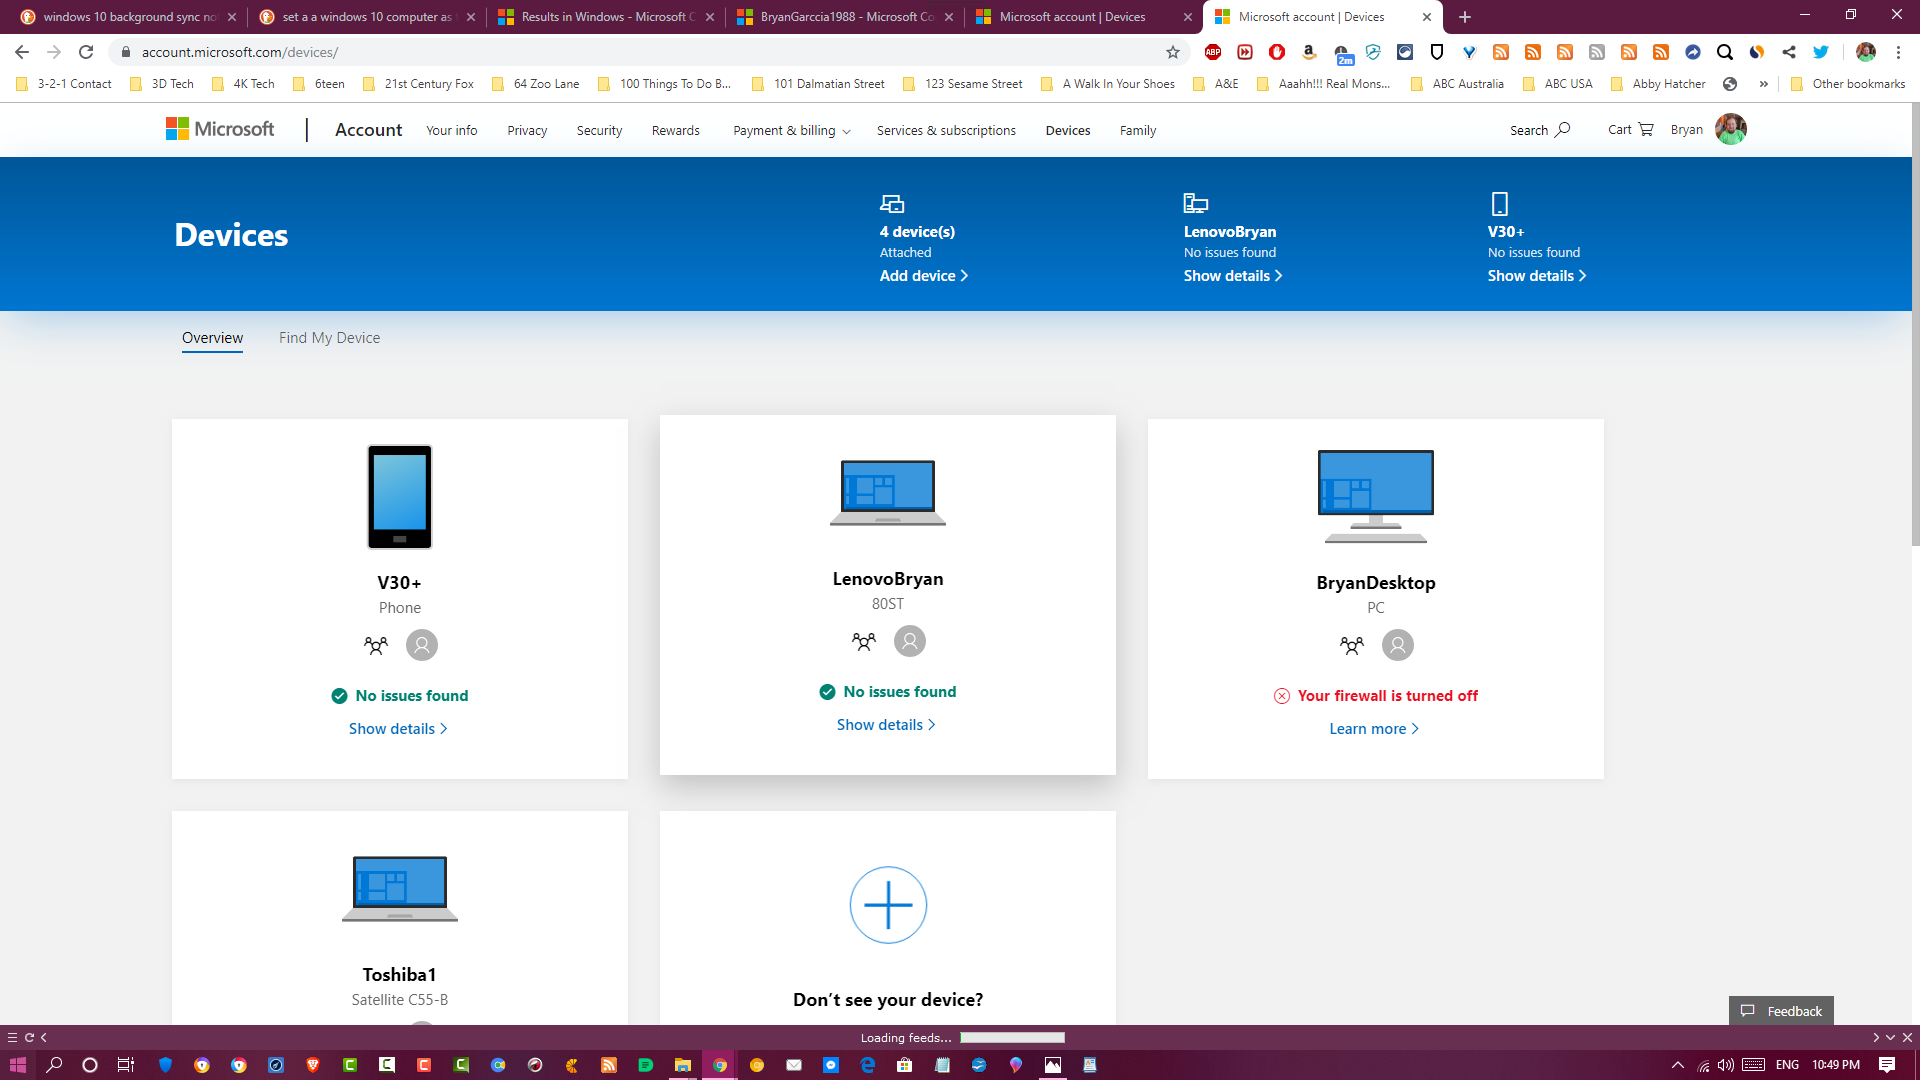Click the V30+ phone image card

(x=400, y=497)
